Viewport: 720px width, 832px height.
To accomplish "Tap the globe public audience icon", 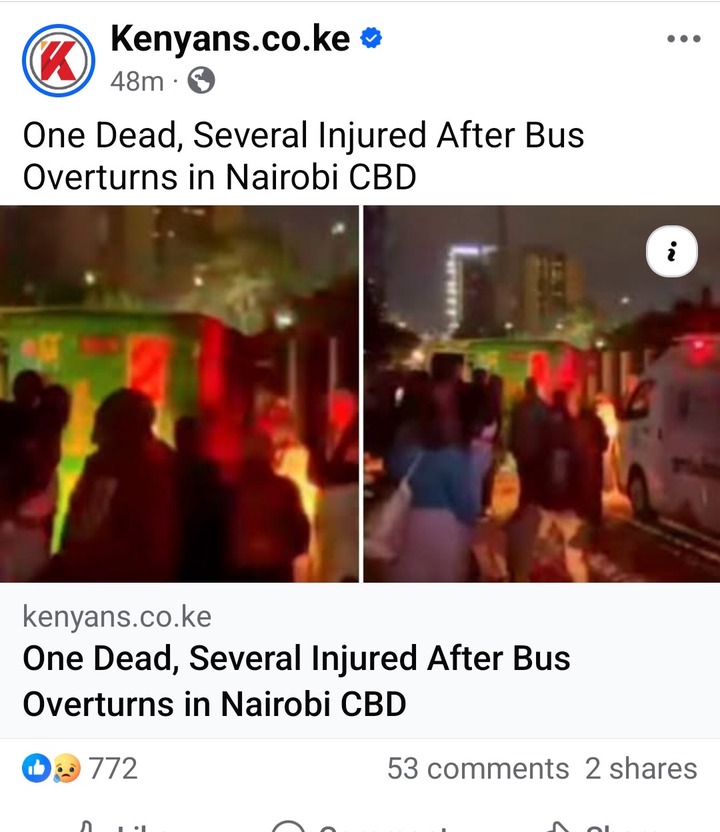I will [202, 81].
